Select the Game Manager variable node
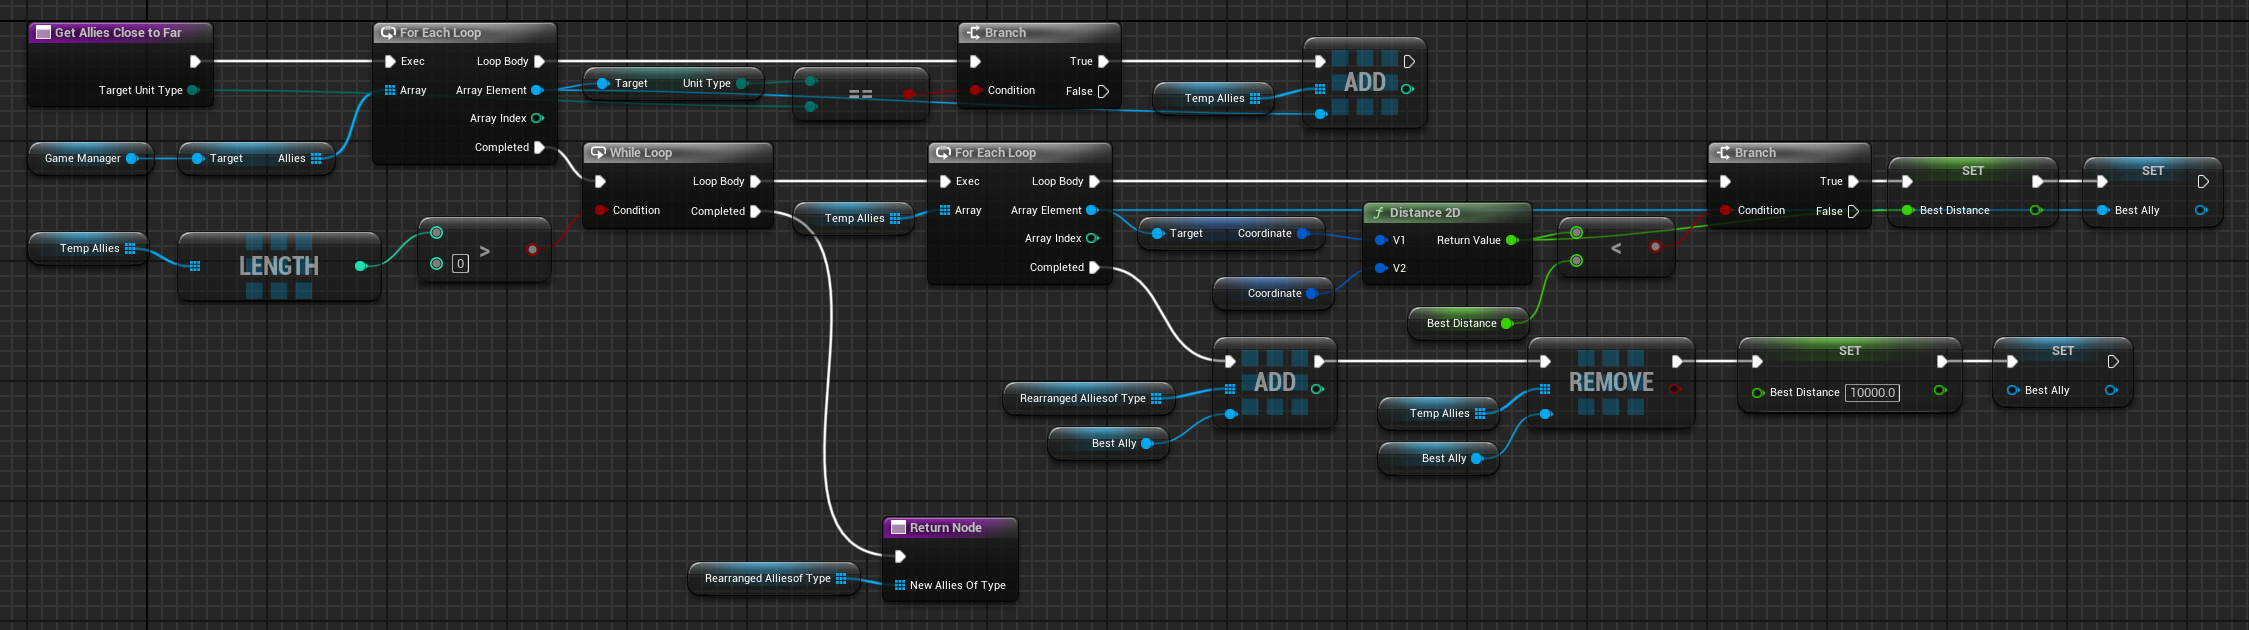The width and height of the screenshot is (2249, 630). (x=83, y=158)
